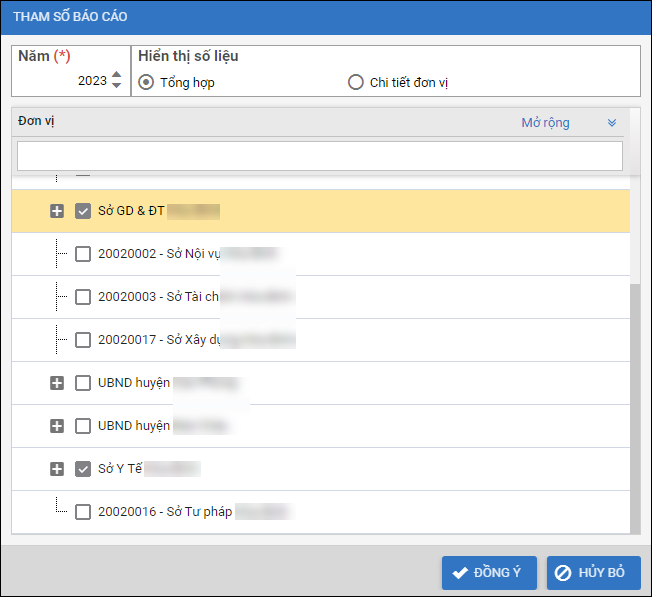
Task: Increase the year with the up arrow
Action: click(x=117, y=75)
